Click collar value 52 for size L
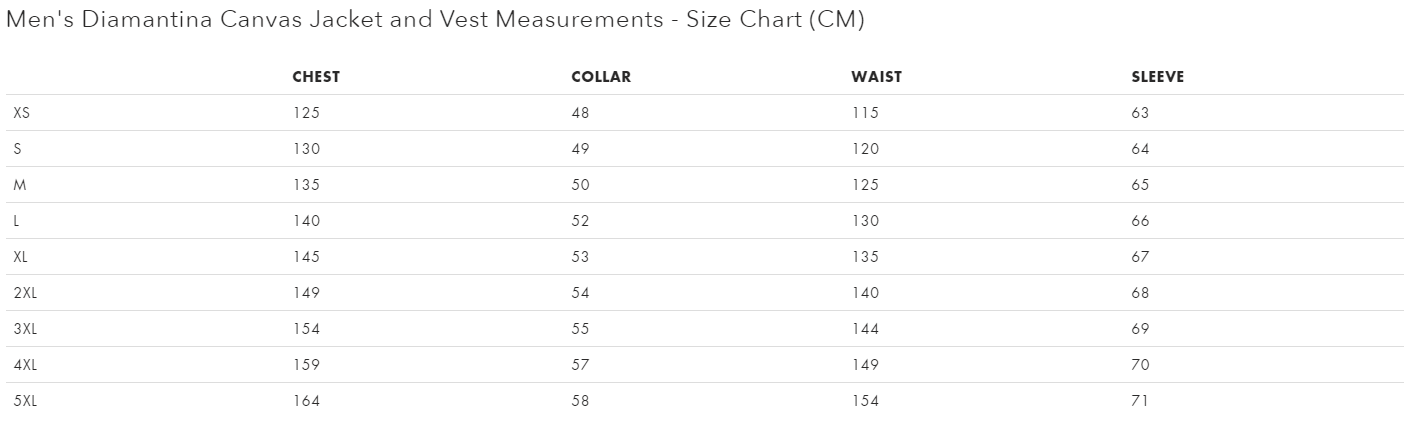Screen dimensions: 1408x432 click(x=581, y=221)
